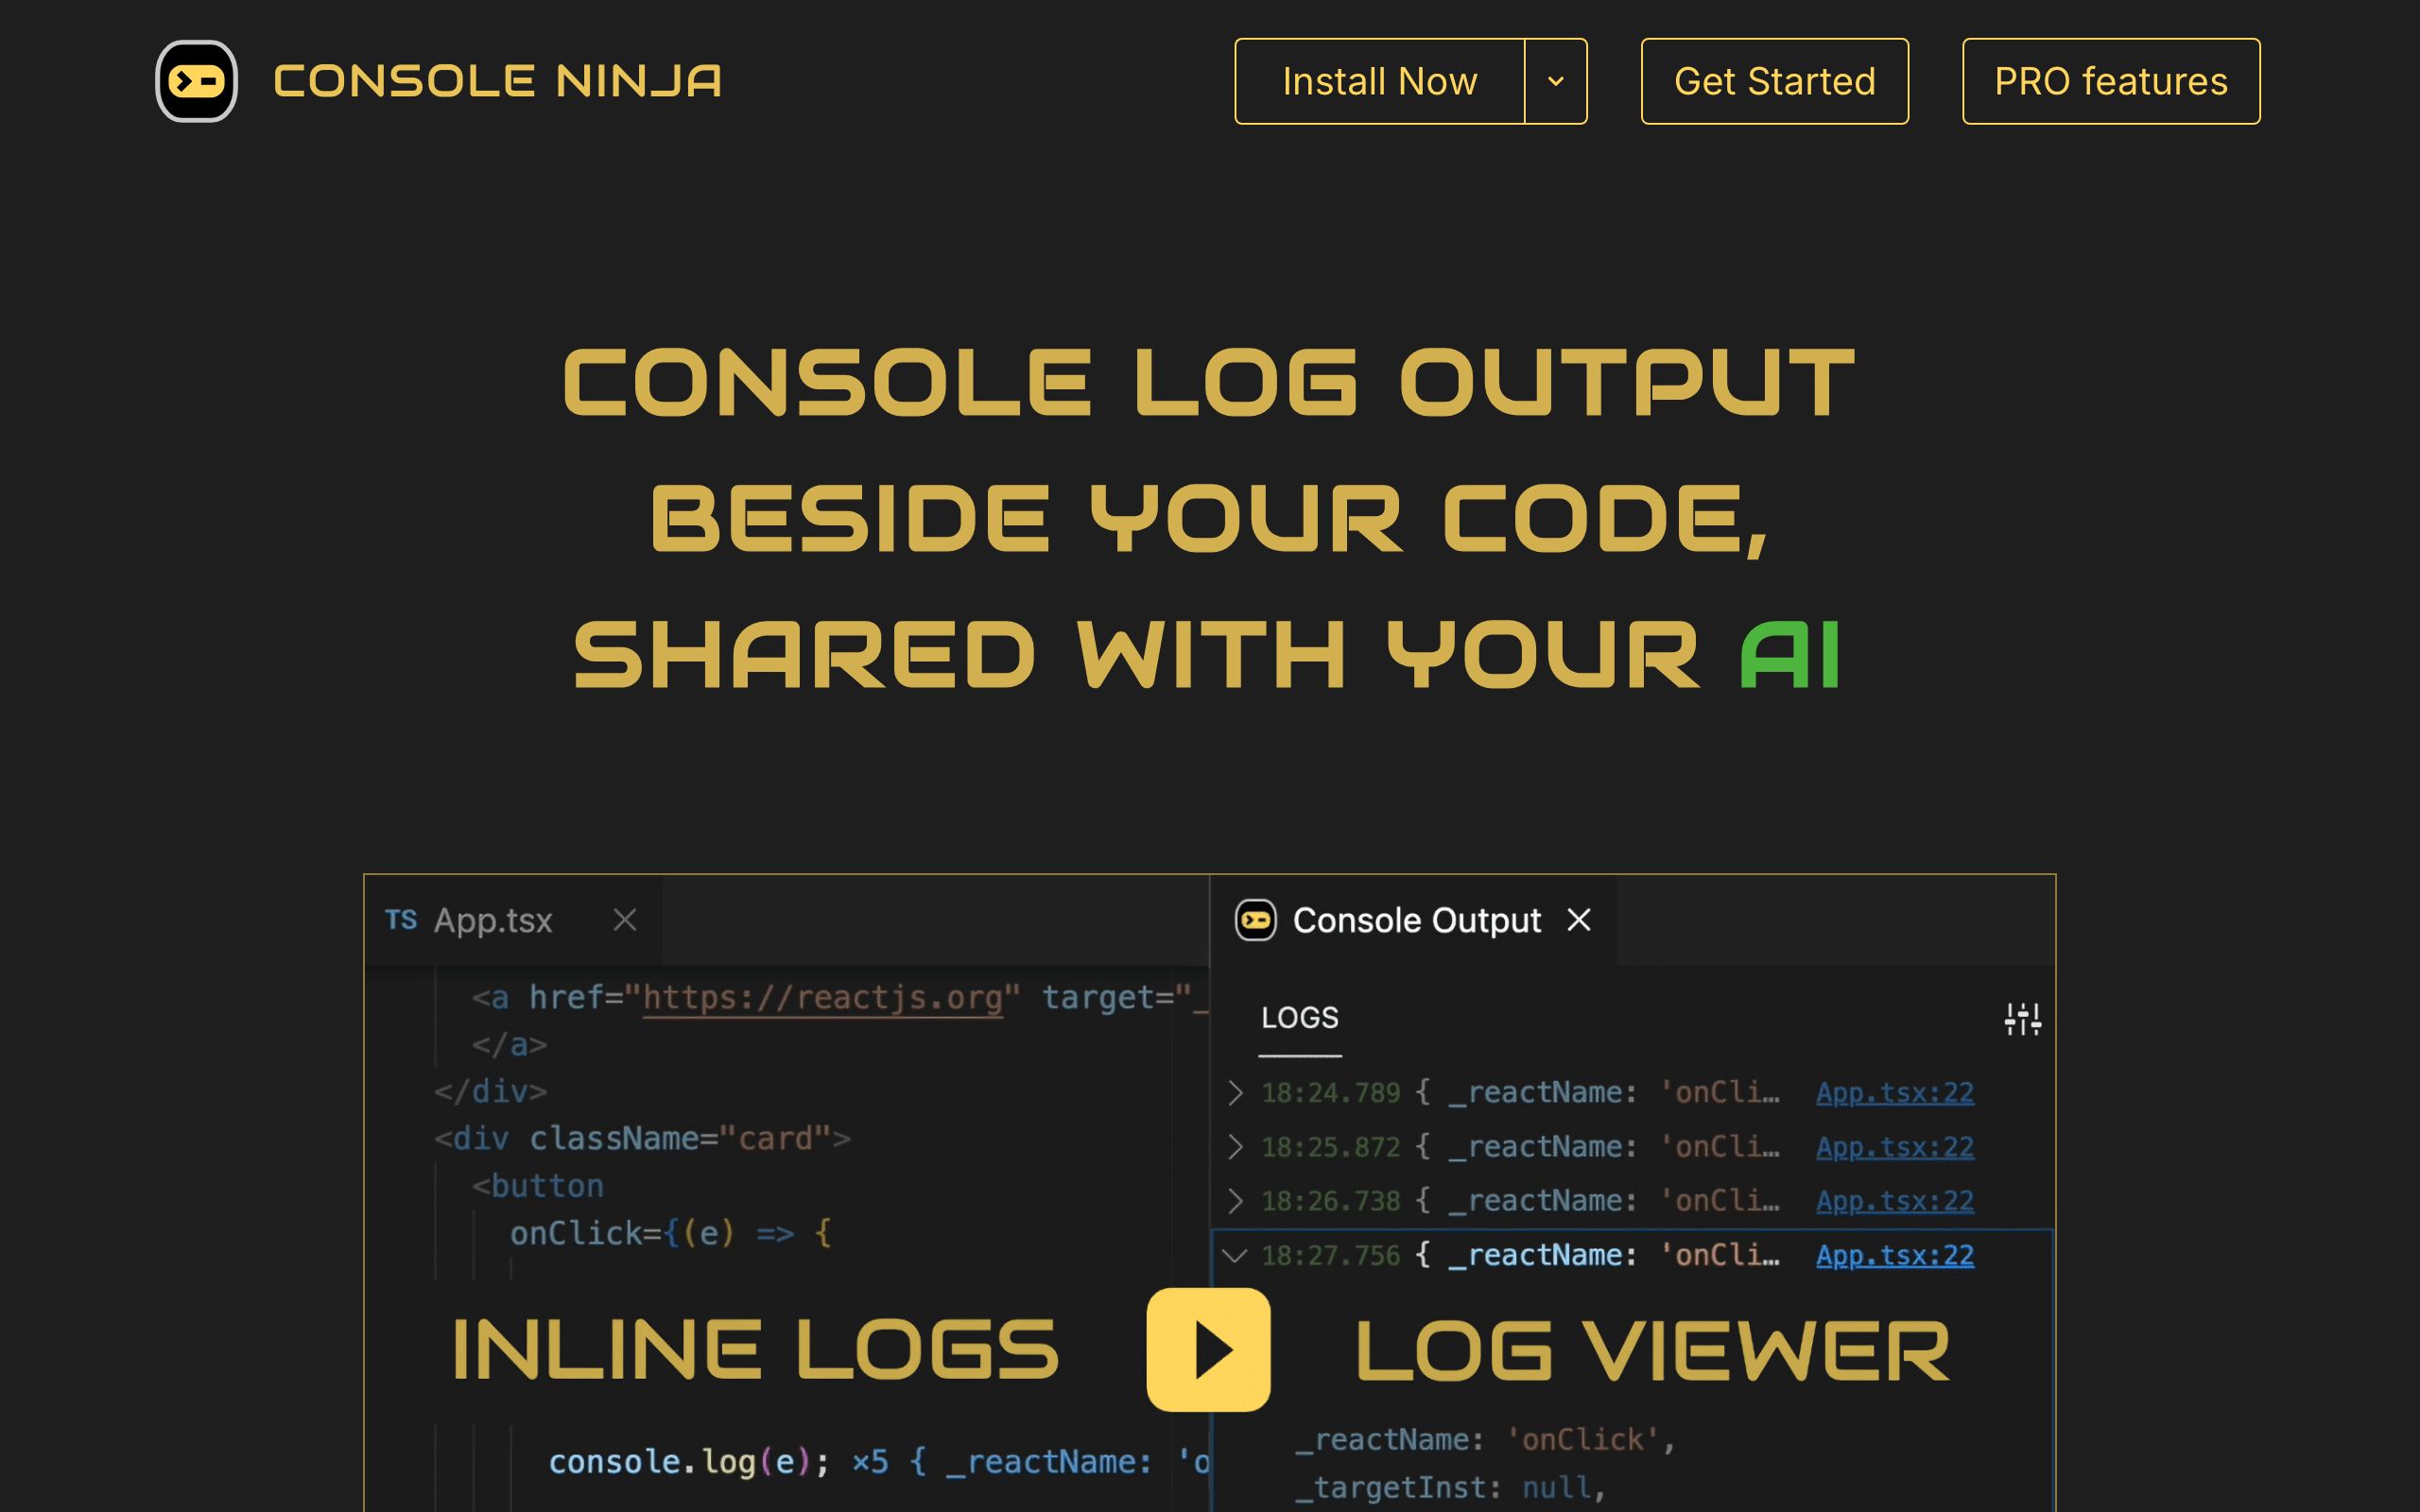
Task: Click the ×5 inline log count
Action: point(869,1462)
